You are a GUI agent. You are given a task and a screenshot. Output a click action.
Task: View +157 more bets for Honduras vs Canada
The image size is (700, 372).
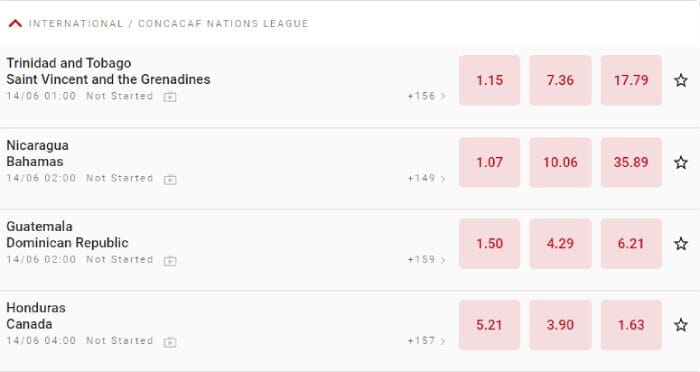[426, 341]
